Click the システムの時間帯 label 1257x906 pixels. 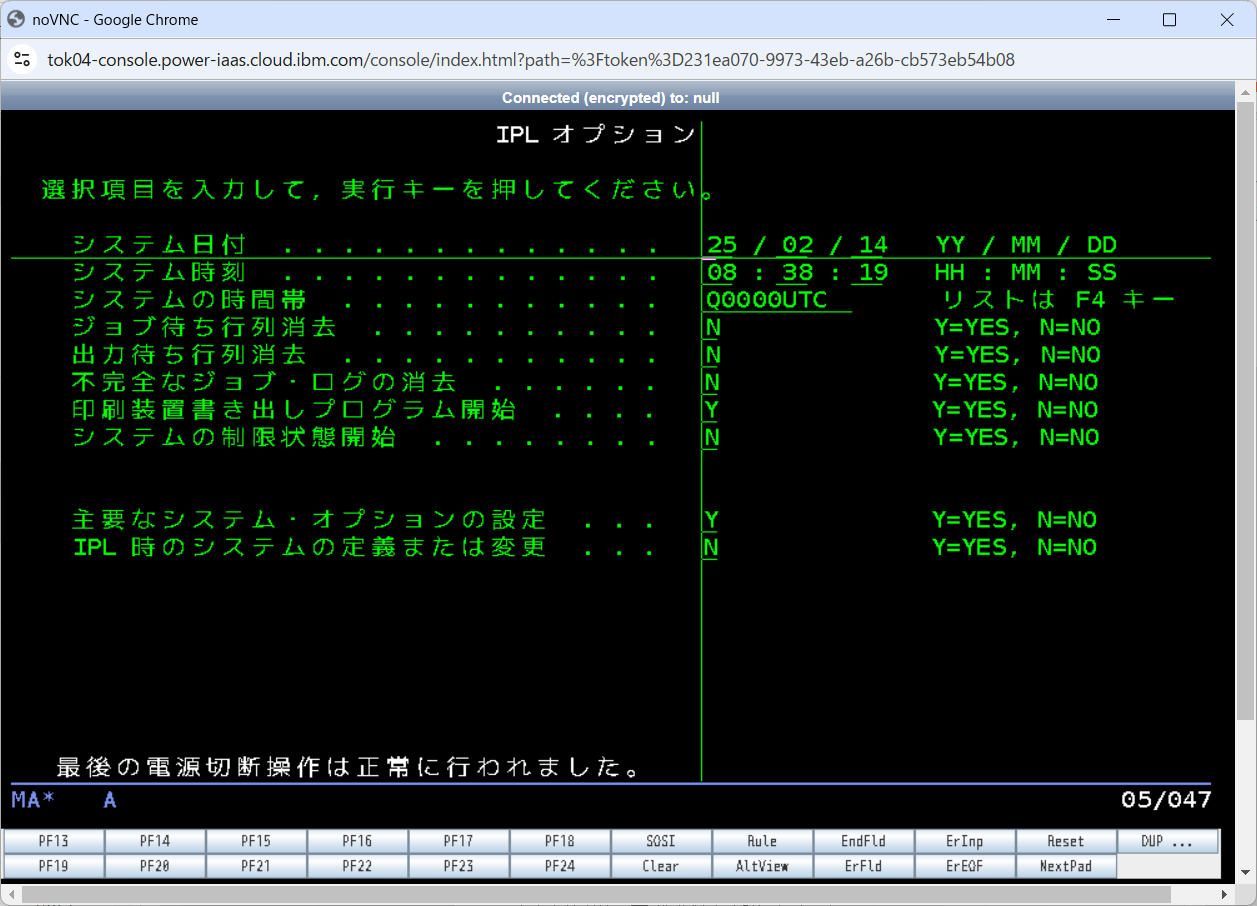[189, 300]
